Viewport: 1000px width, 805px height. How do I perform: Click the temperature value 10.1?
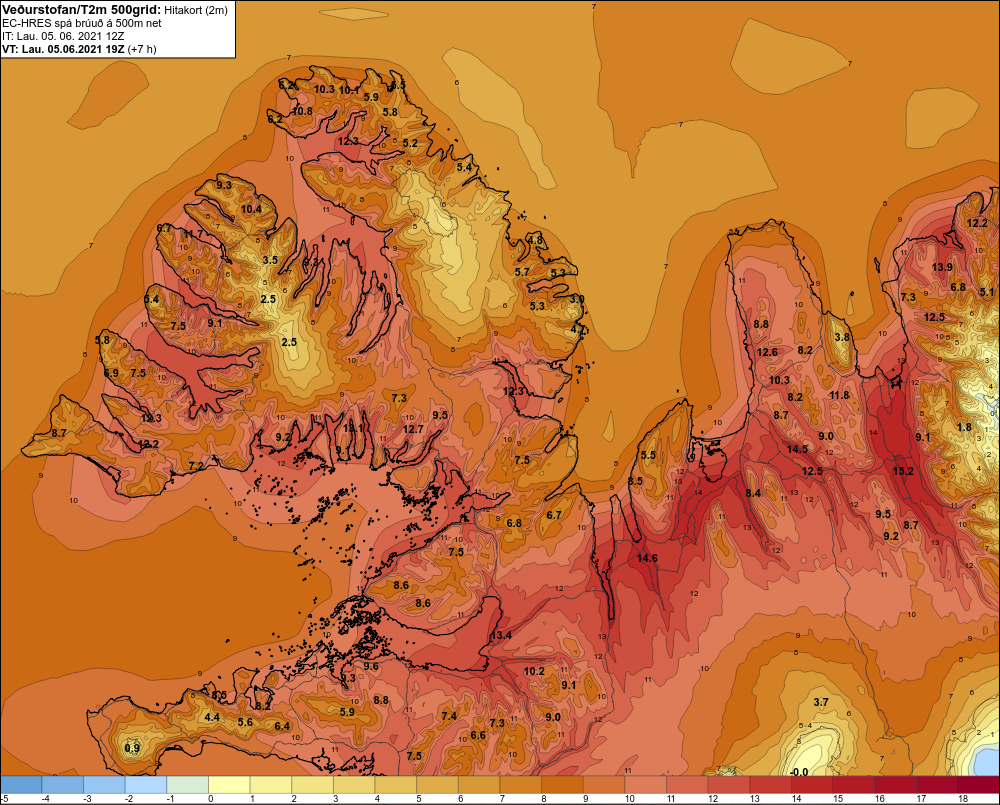click(349, 91)
